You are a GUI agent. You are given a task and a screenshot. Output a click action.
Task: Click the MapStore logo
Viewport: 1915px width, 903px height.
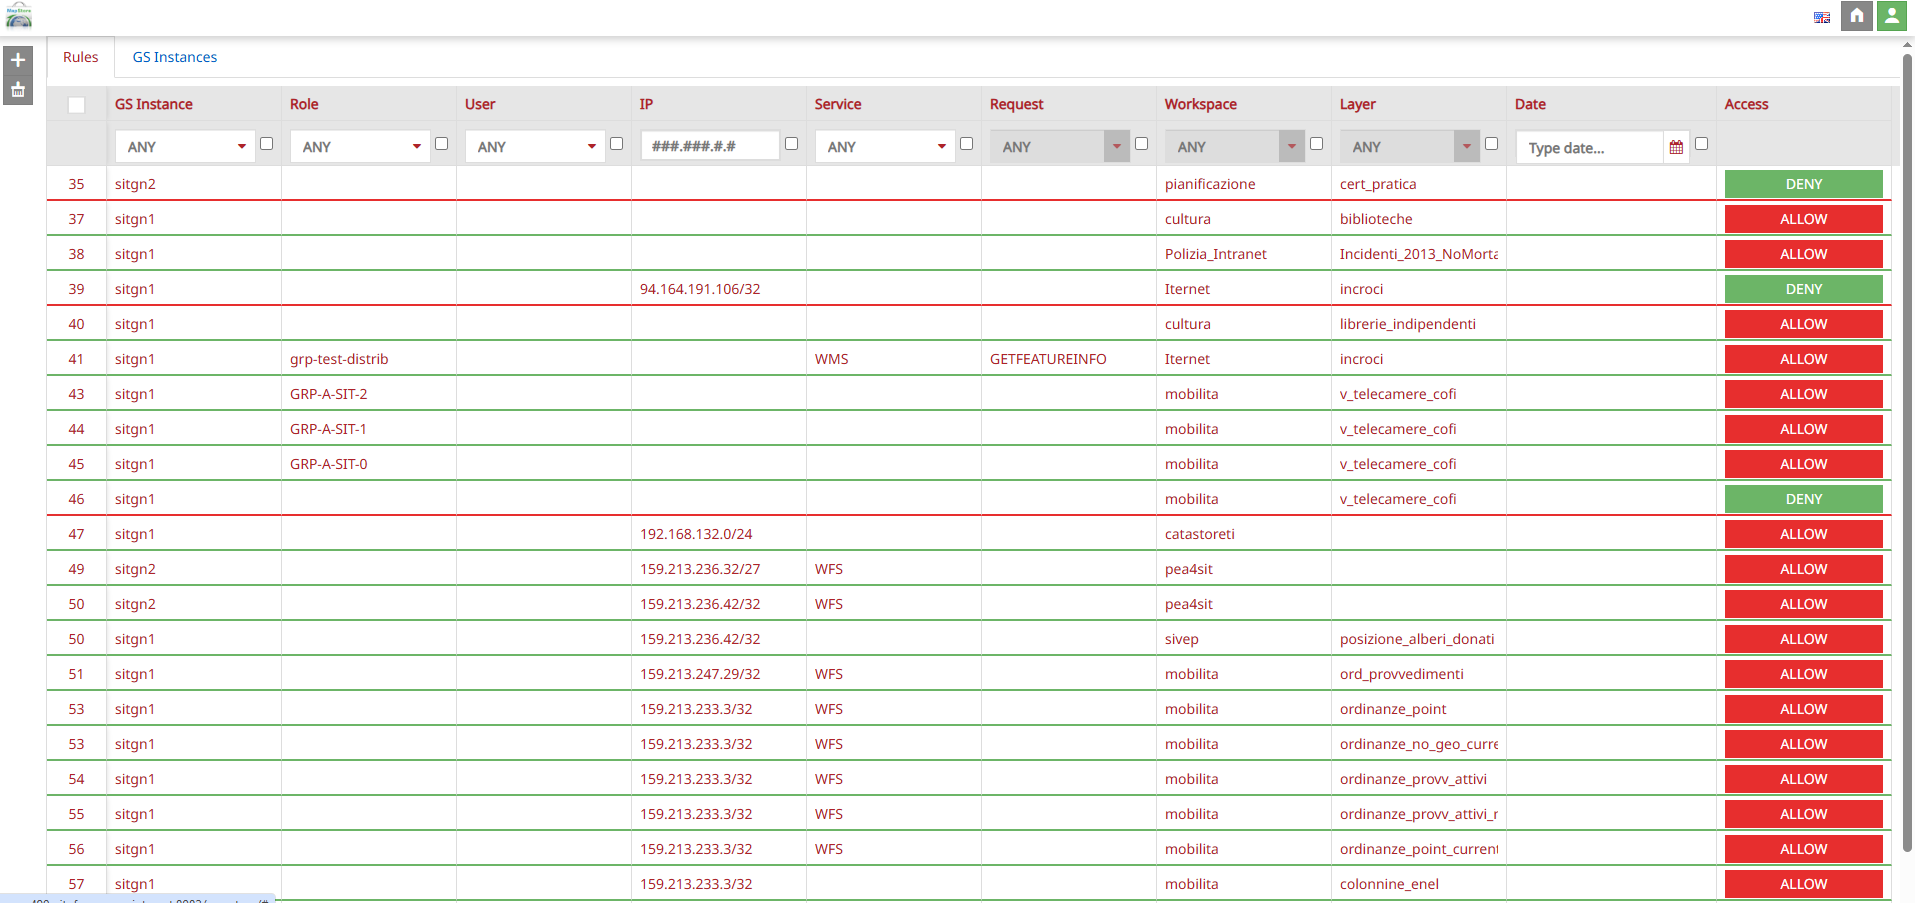coord(19,16)
